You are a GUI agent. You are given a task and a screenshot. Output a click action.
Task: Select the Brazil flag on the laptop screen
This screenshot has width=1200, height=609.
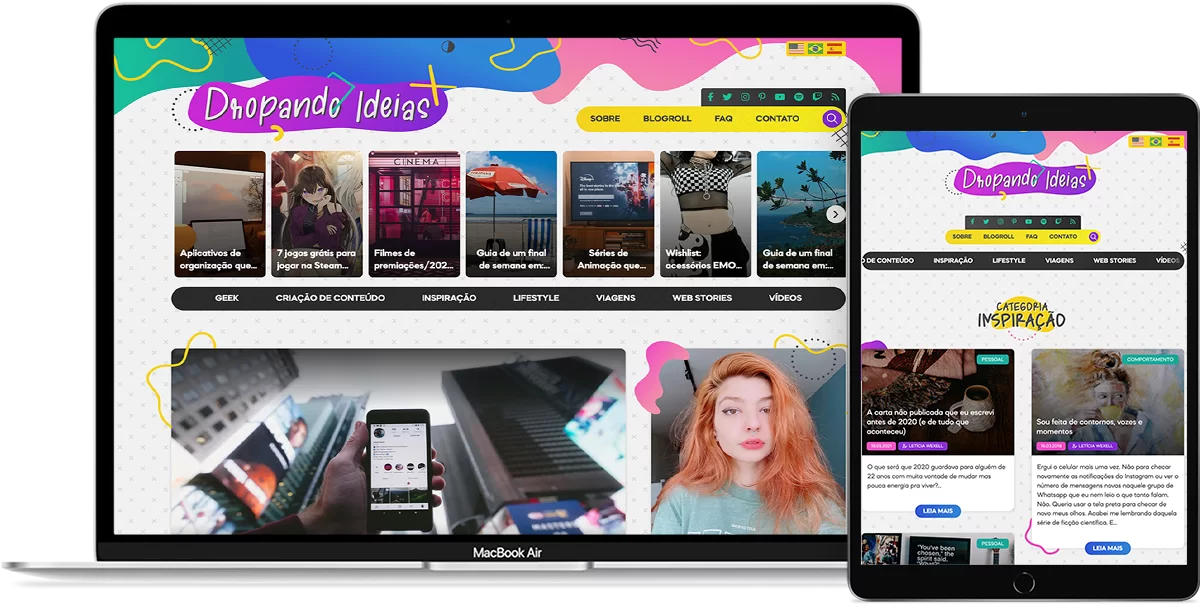816,48
